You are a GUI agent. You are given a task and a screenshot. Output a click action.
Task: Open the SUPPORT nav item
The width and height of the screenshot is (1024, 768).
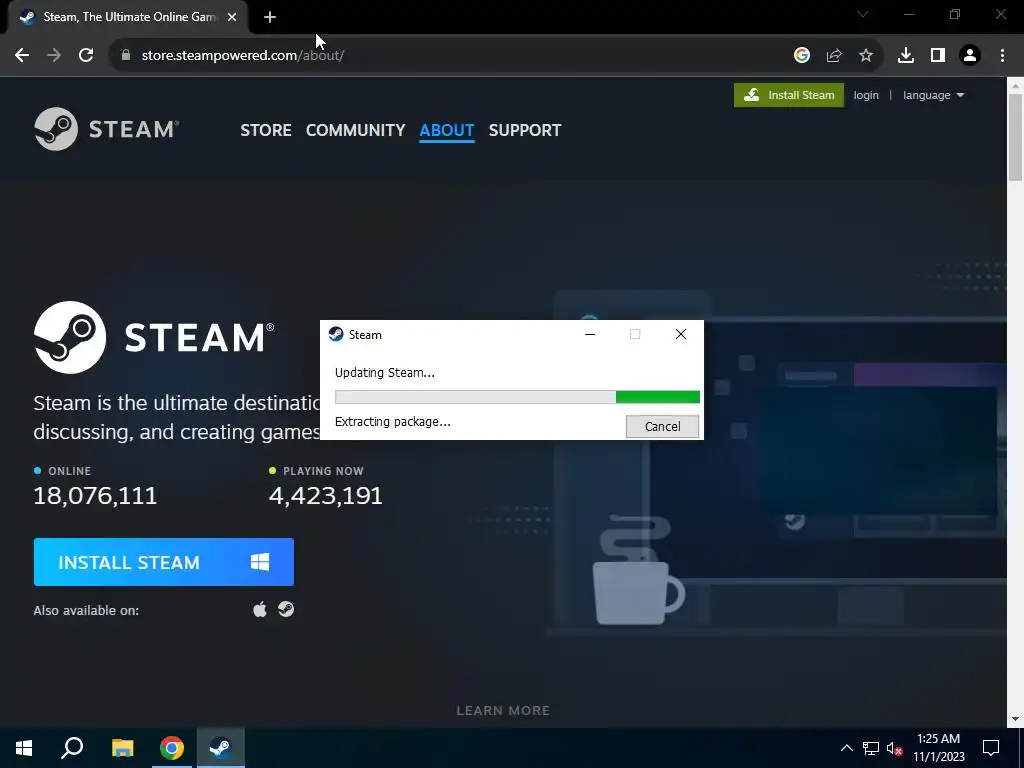(x=524, y=130)
